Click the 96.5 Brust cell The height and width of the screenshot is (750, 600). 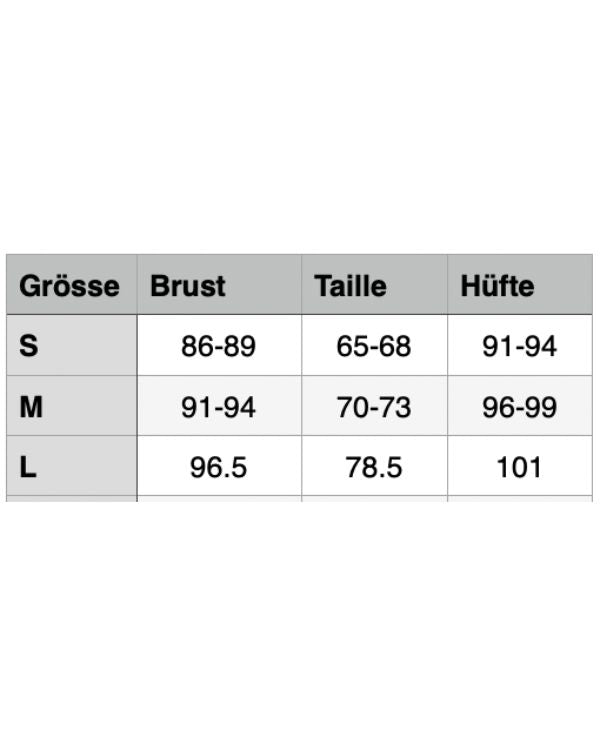click(x=218, y=467)
